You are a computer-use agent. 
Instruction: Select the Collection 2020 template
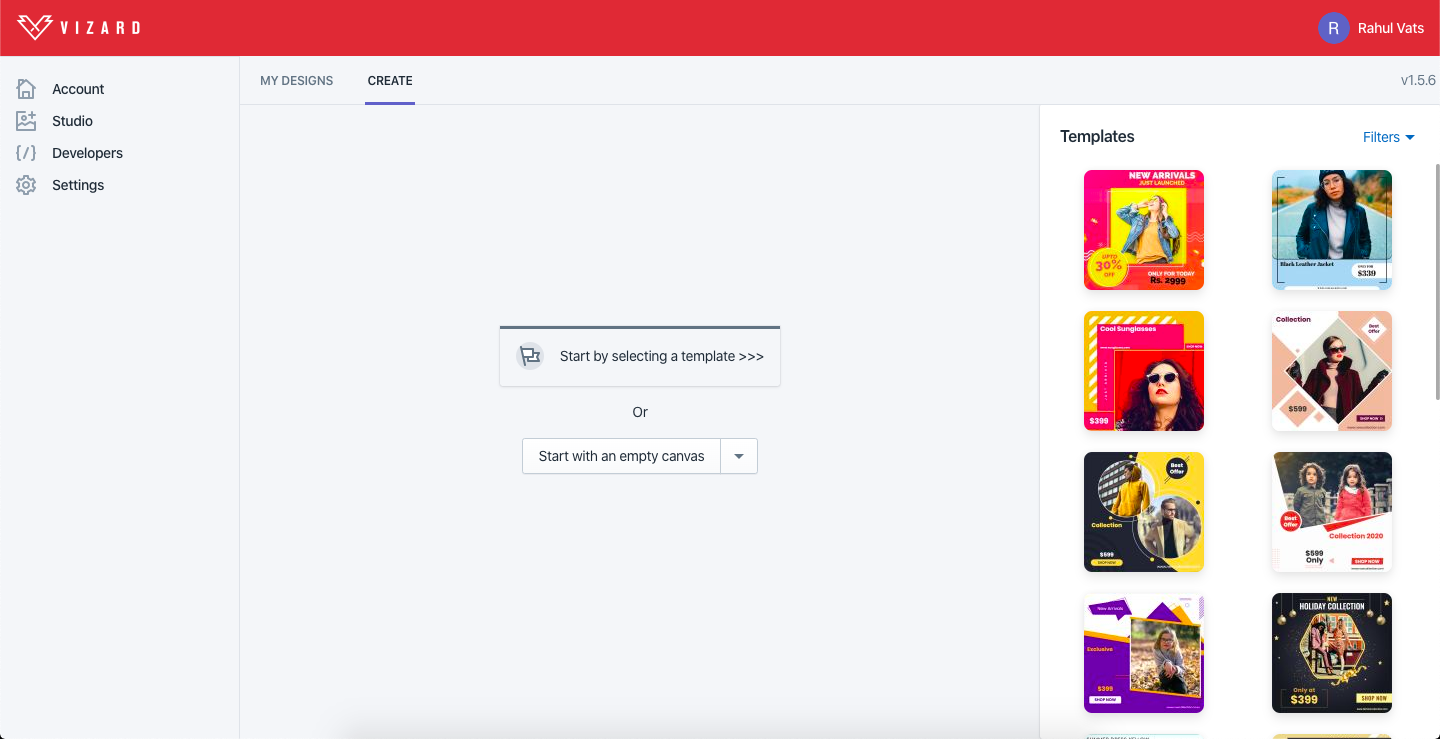pos(1332,512)
